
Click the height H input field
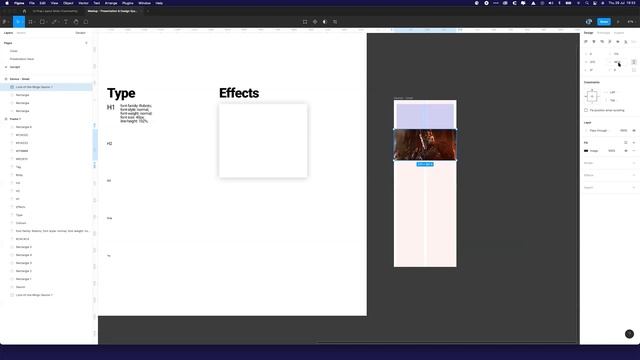click(617, 62)
